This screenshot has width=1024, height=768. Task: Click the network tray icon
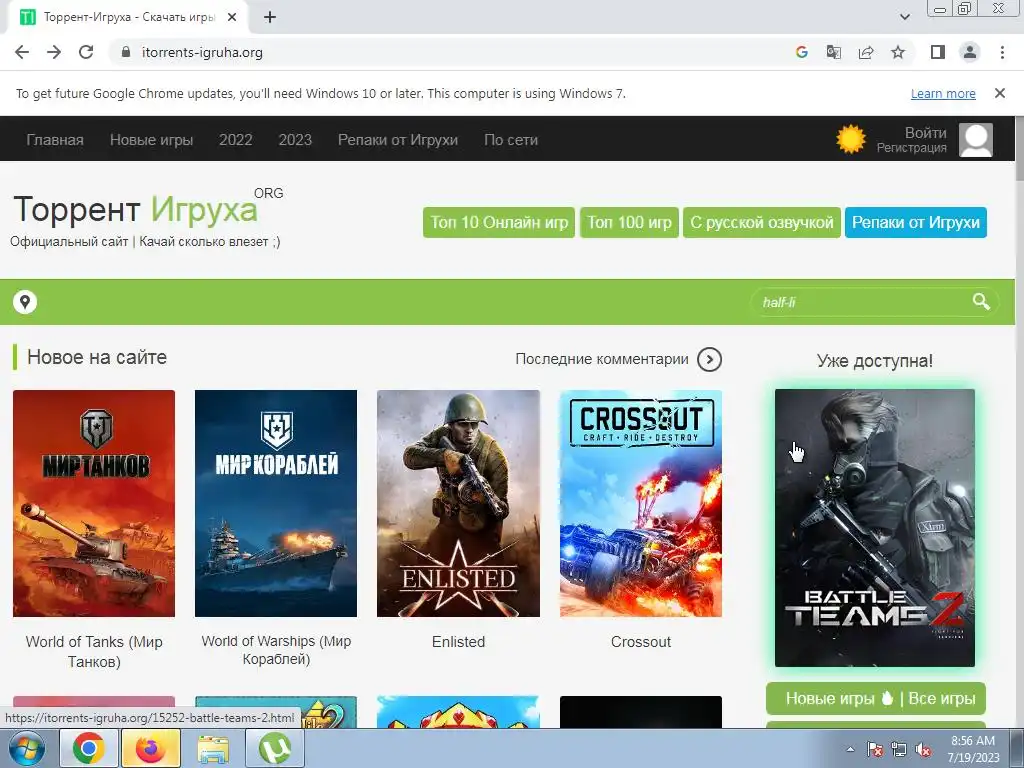(899, 749)
